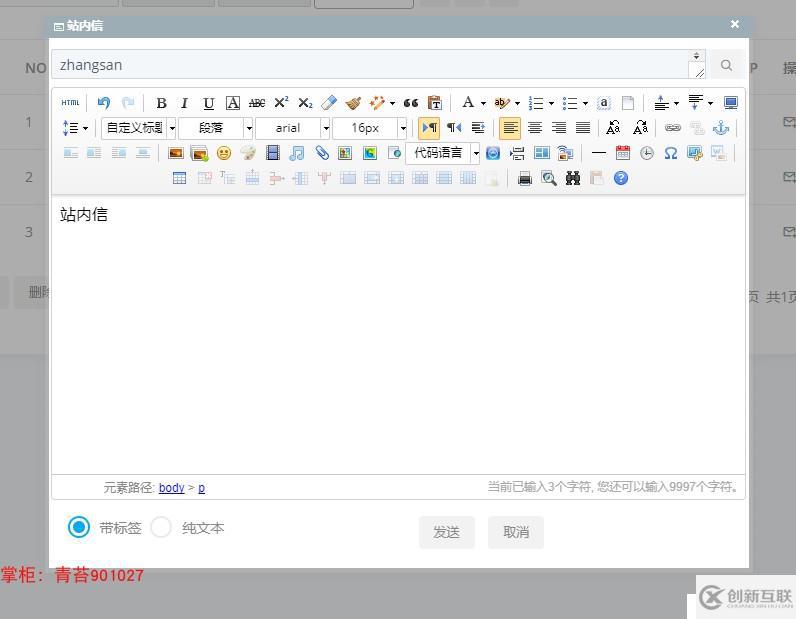Align text right

pos(558,128)
